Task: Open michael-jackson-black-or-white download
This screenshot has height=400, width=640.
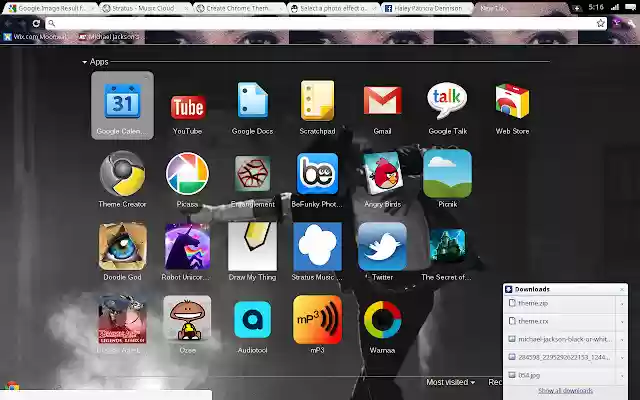Action: point(560,340)
